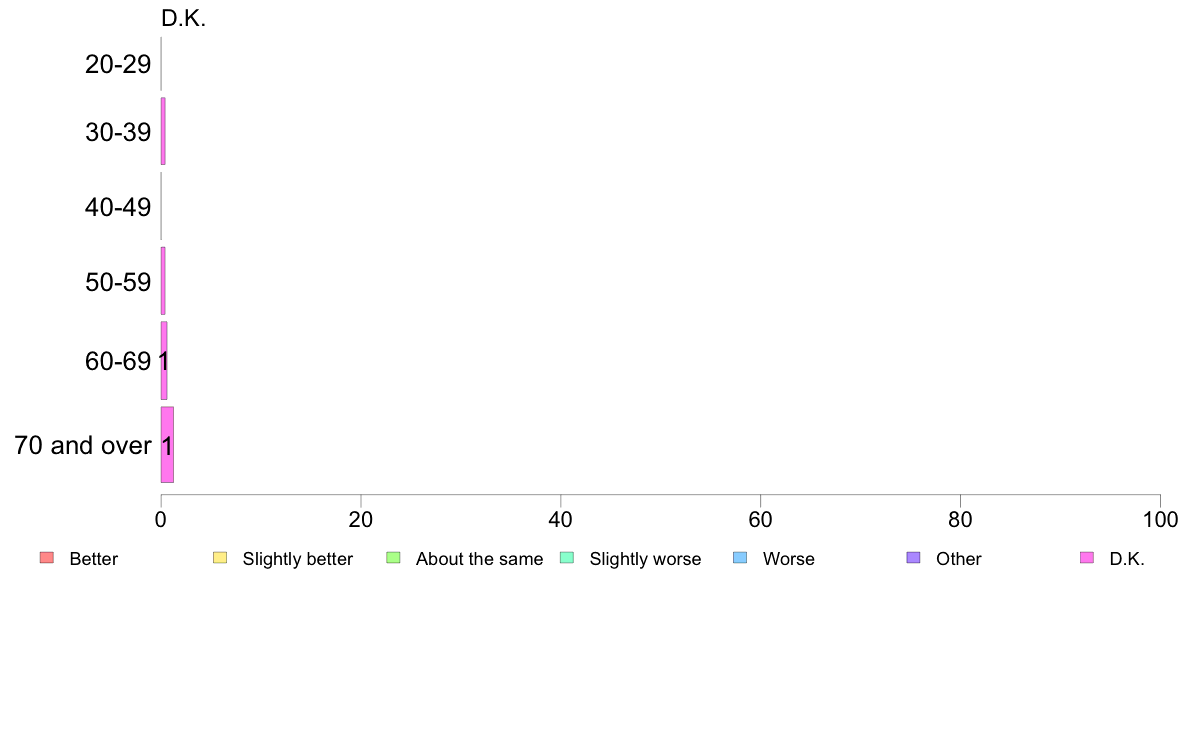Click the Better red legend swatch
1188x736 pixels.
pos(47,558)
